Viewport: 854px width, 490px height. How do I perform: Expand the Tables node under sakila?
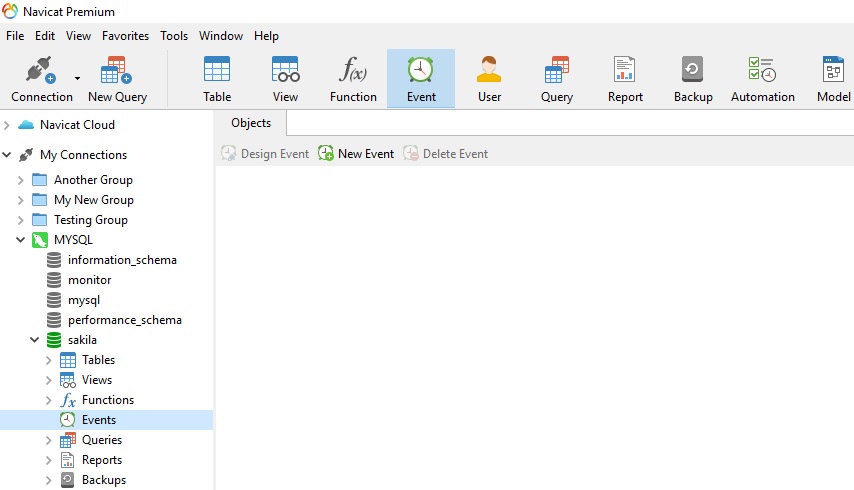(x=48, y=360)
